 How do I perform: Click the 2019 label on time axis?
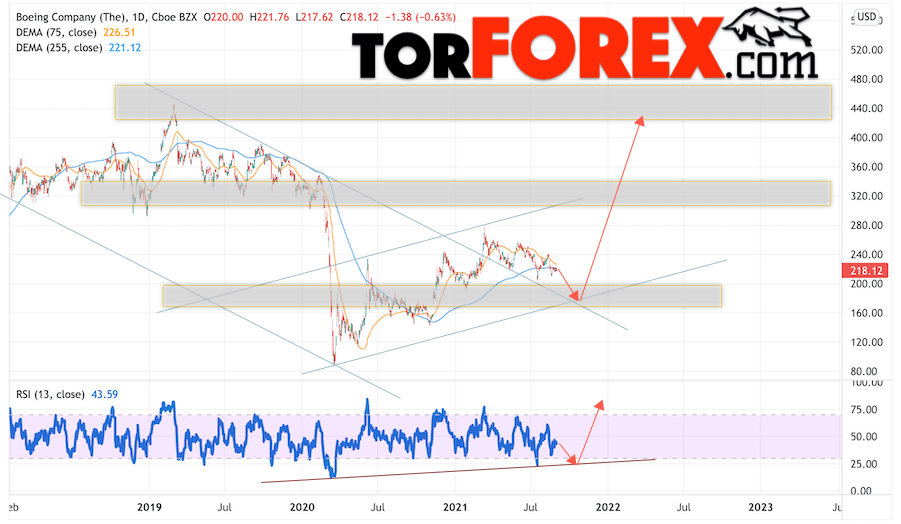pos(149,507)
